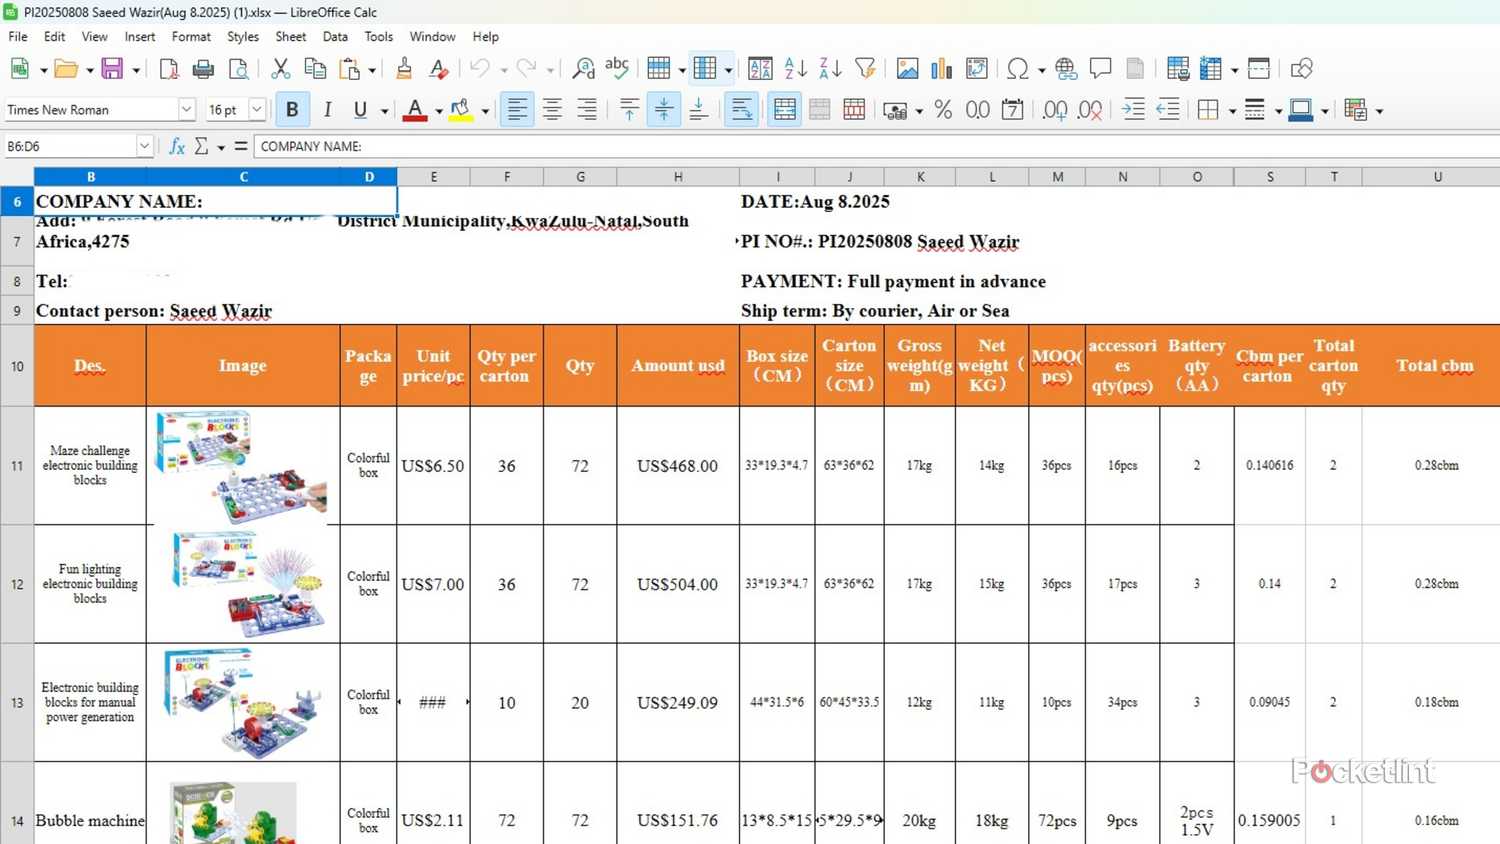Toggle bold formatting off
1500x844 pixels.
(292, 109)
